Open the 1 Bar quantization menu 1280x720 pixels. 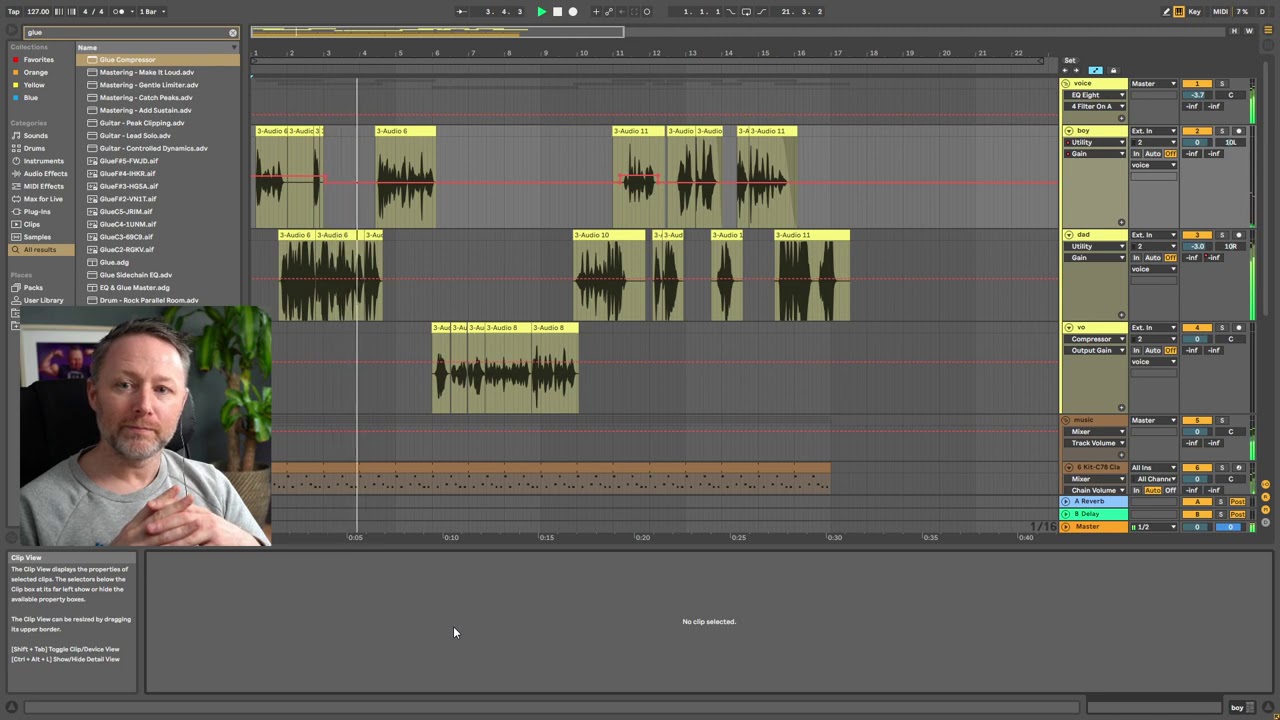coord(151,12)
